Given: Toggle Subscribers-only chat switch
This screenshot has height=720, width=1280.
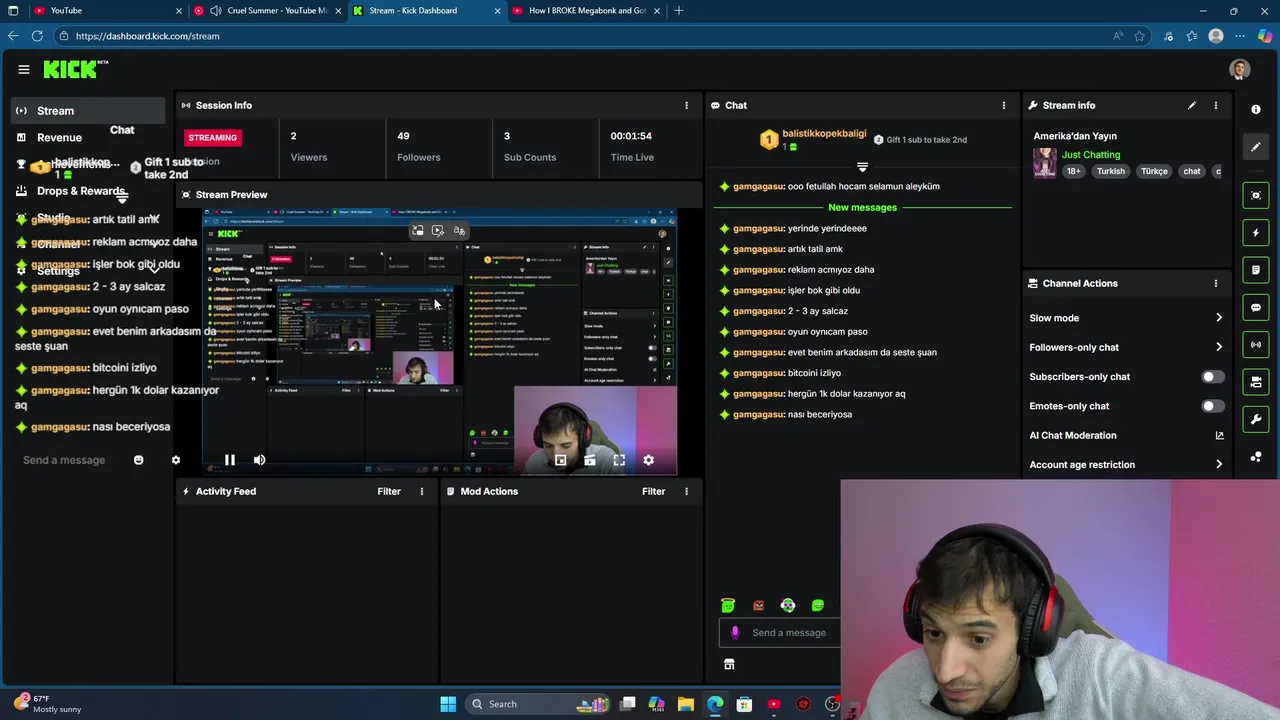Looking at the screenshot, I should 1212,377.
